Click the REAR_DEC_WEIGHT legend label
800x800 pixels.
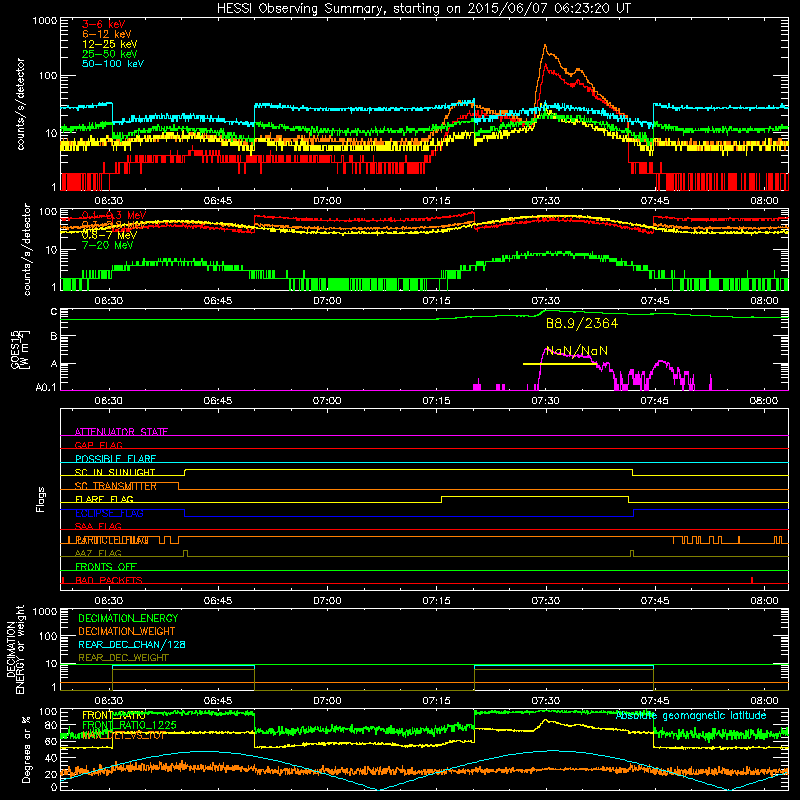[123, 658]
